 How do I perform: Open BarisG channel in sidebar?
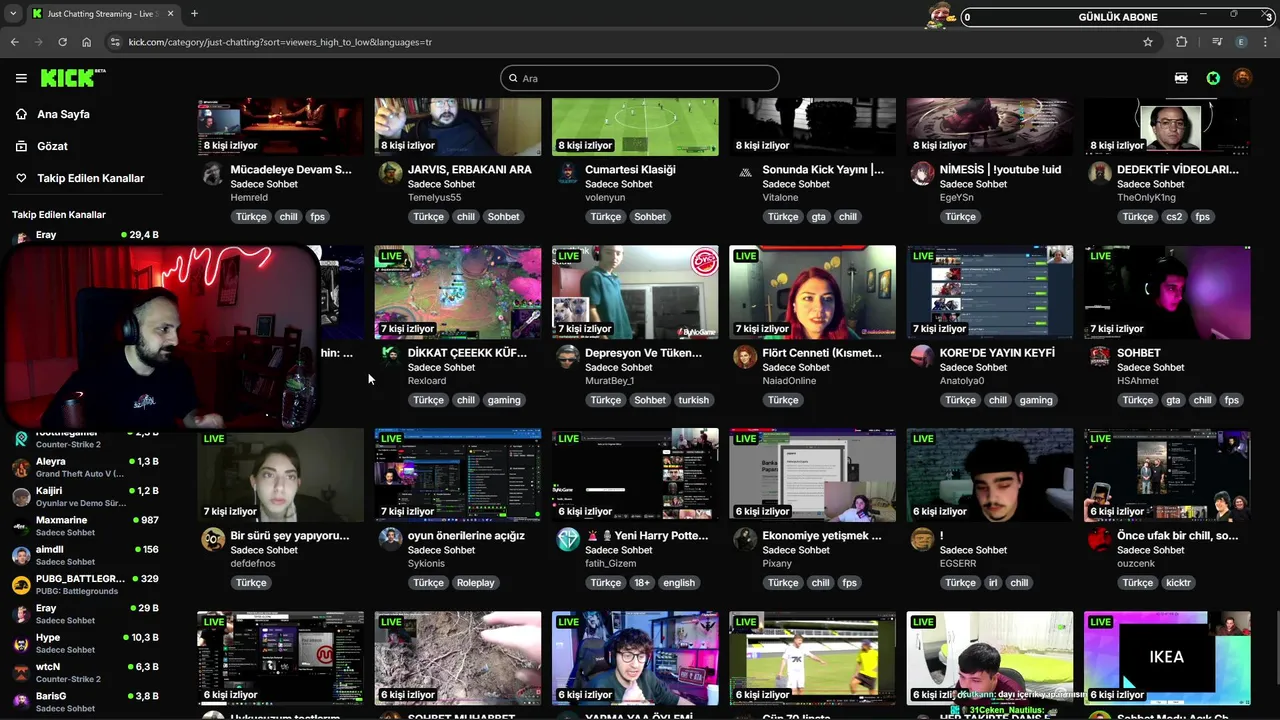(85, 701)
